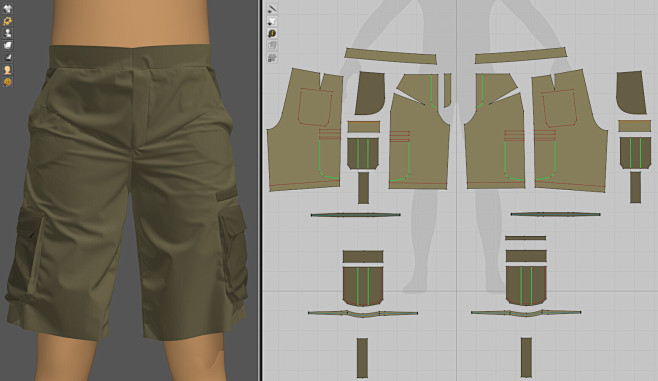Show arrangement points with yellow dotted icon
This screenshot has width=658, height=381.
[x=8, y=21]
